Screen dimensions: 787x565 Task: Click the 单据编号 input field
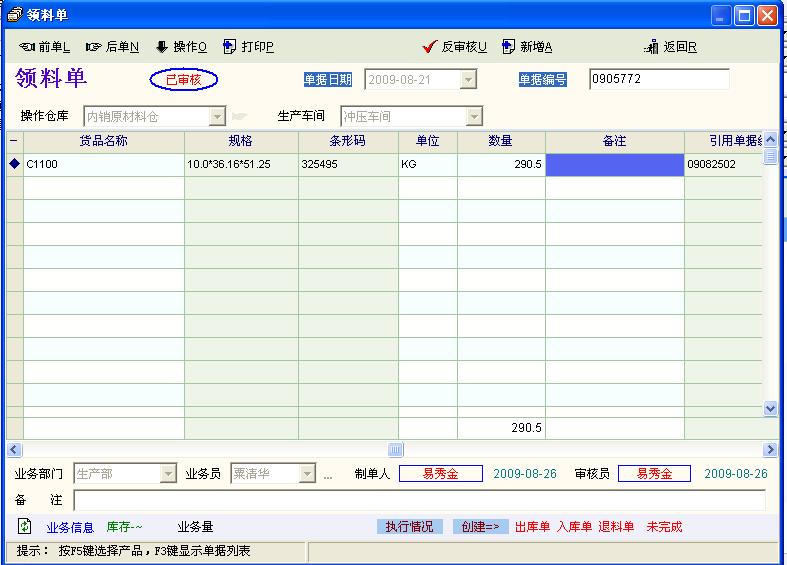[x=658, y=79]
